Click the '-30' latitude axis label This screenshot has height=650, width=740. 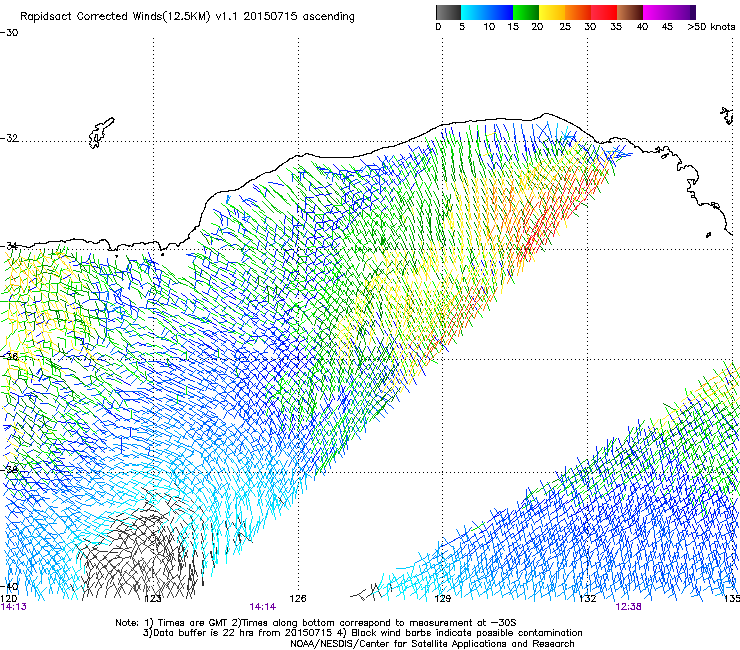[x=9, y=33]
